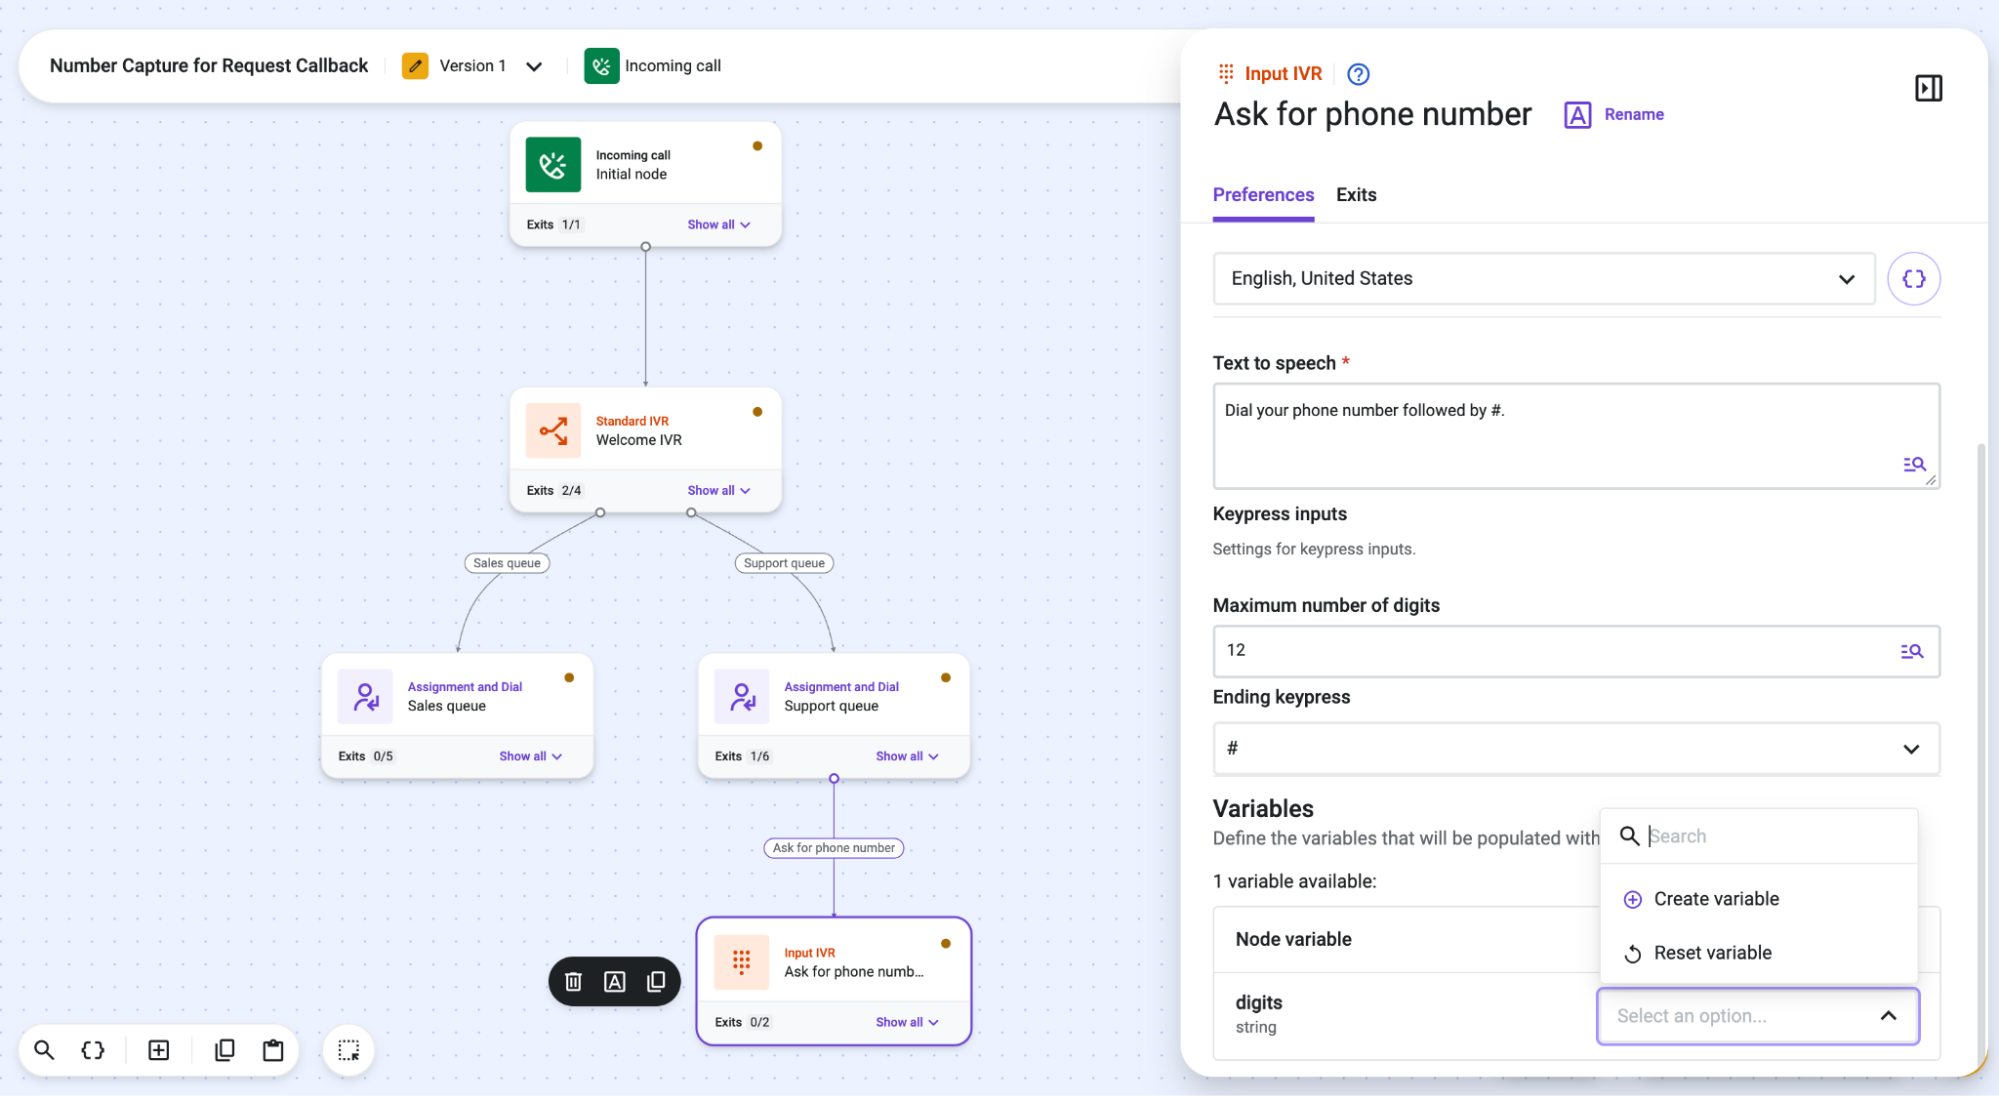Image resolution: width=1999 pixels, height=1097 pixels.
Task: Switch to the Exits tab
Action: click(1356, 195)
